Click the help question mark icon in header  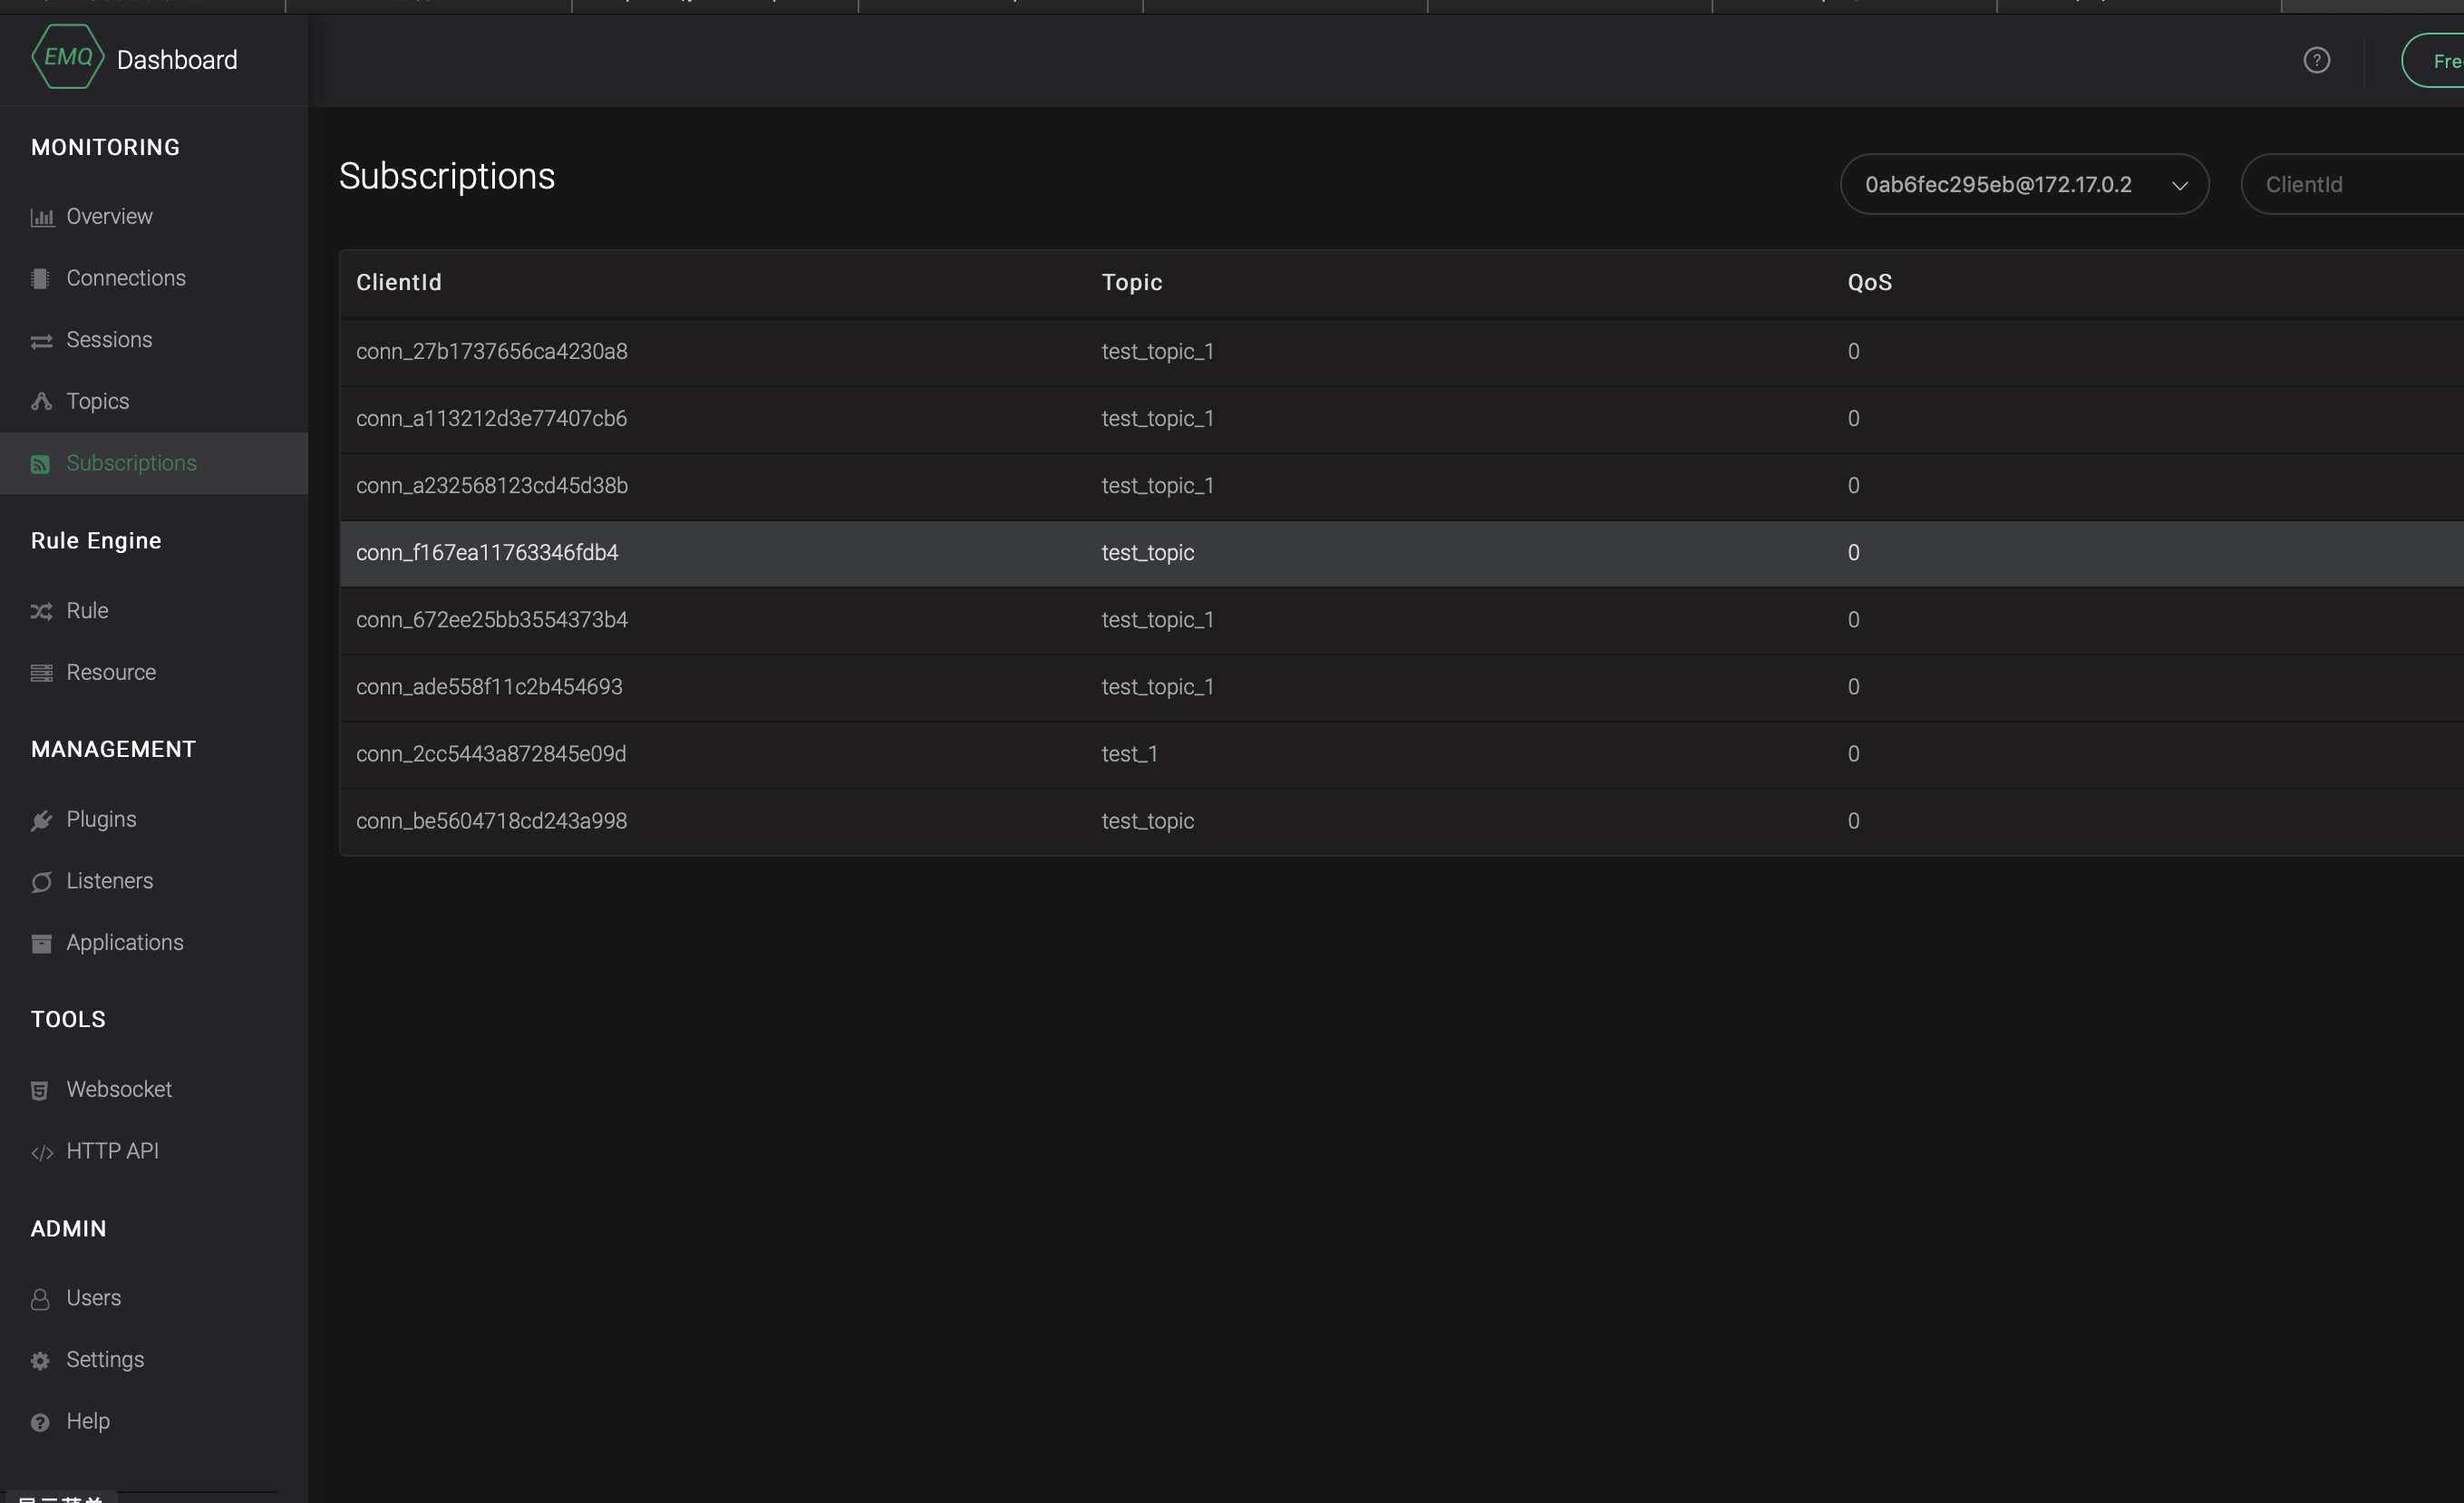pyautogui.click(x=2316, y=61)
